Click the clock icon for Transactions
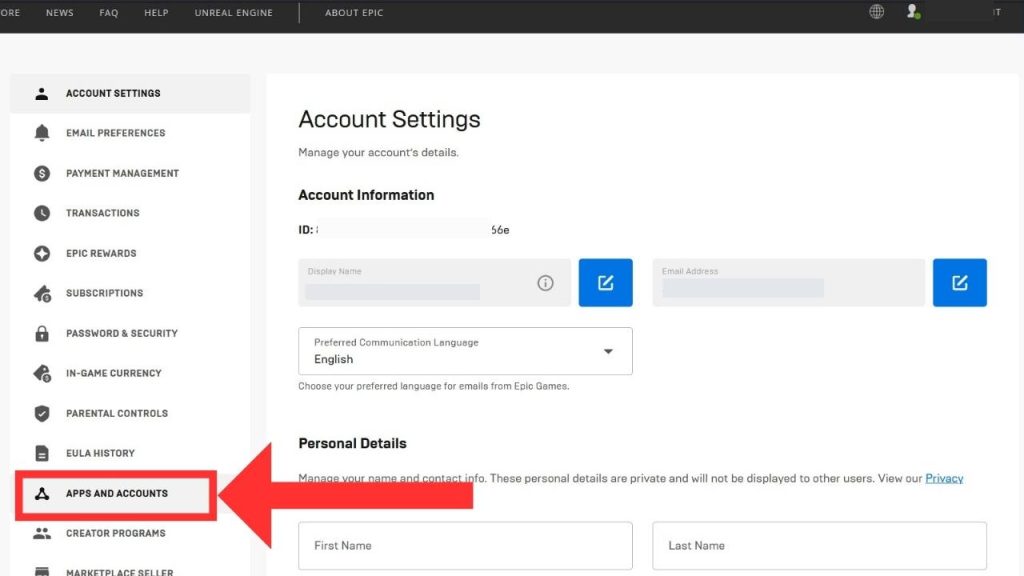Screen dimensions: 1024x576 [x=42, y=213]
